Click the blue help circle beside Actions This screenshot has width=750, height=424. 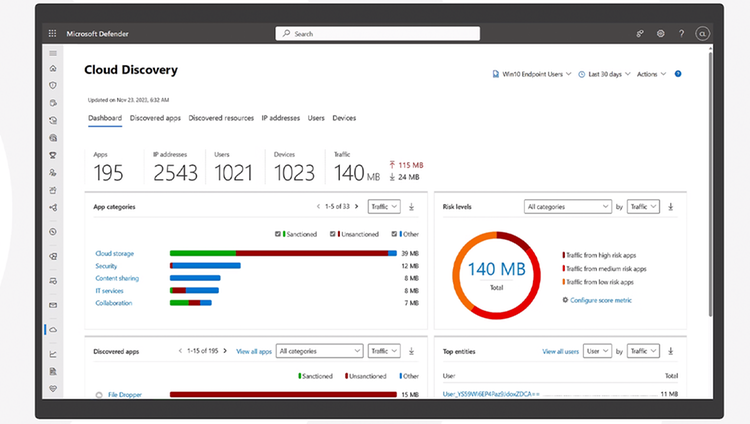tap(678, 74)
